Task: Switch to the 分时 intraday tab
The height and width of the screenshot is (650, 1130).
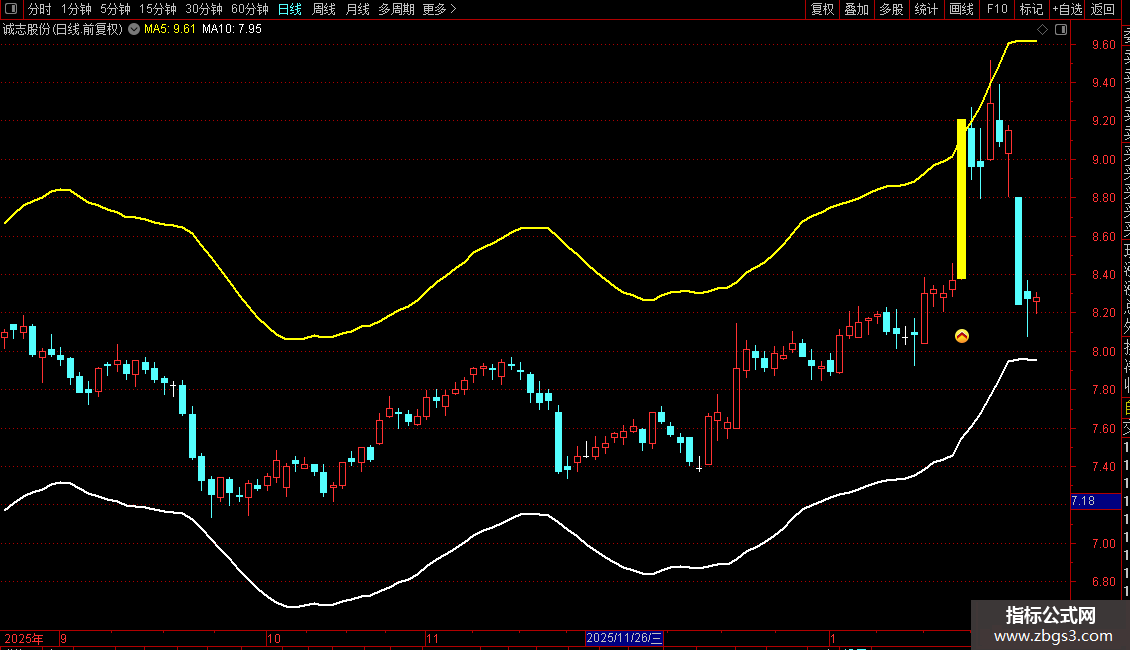Action: point(40,9)
